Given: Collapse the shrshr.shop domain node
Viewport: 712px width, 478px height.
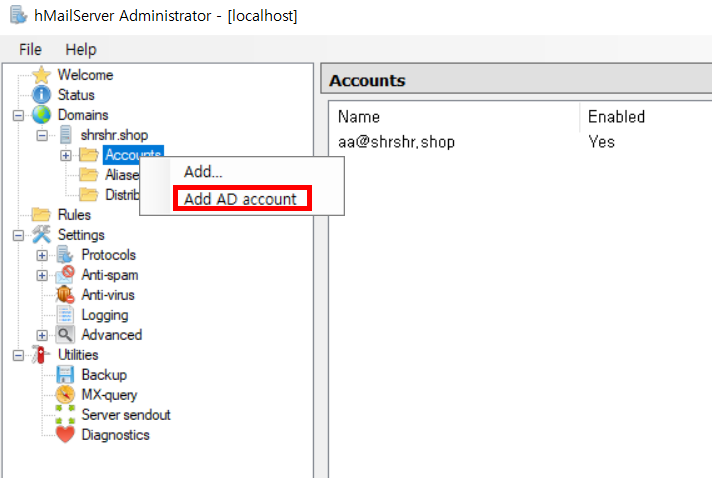Looking at the screenshot, I should [42, 135].
